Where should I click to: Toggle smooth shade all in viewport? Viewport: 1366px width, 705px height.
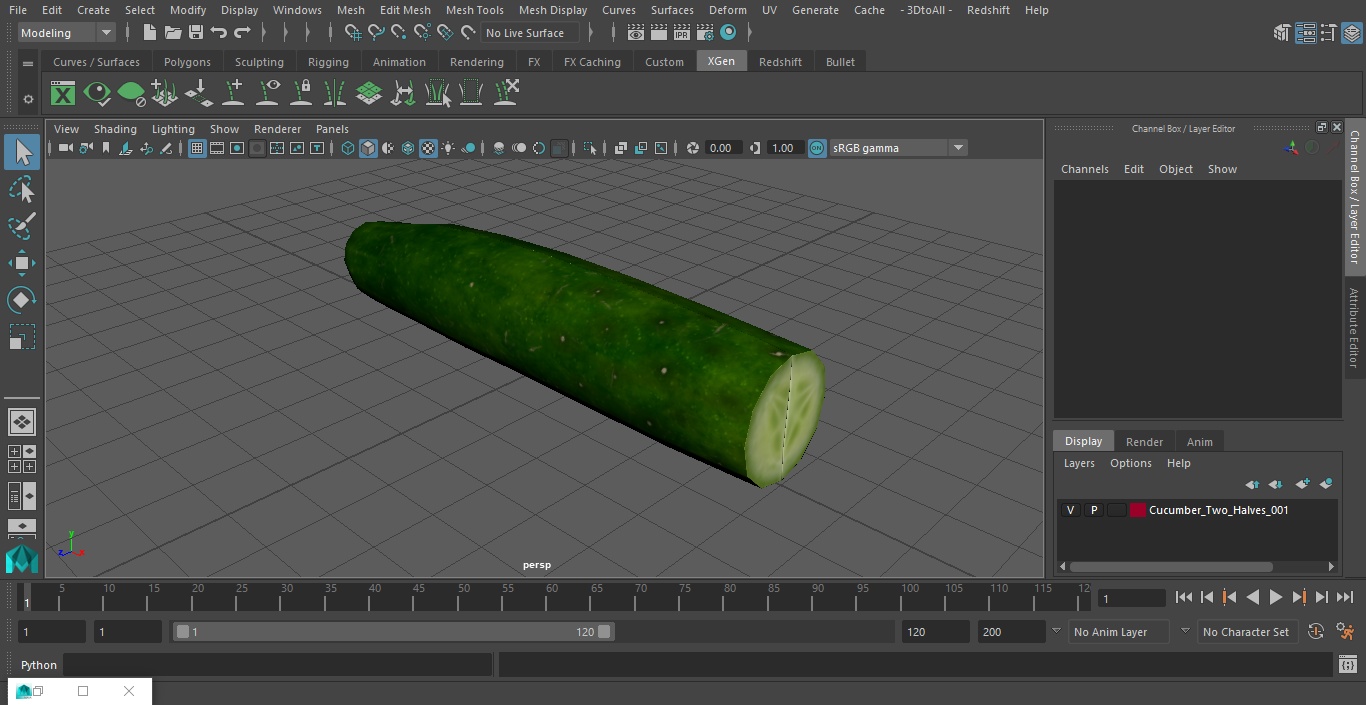[x=368, y=148]
